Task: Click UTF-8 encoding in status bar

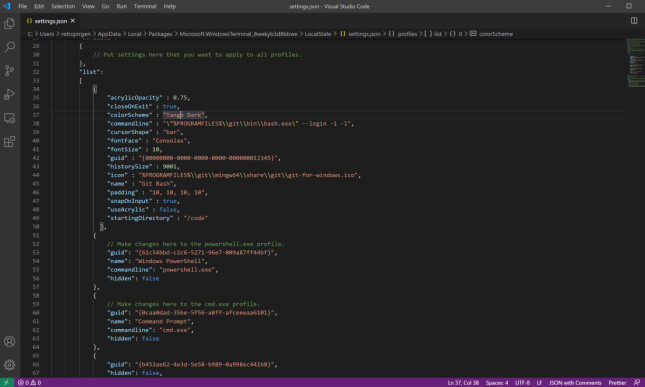Action: click(522, 382)
